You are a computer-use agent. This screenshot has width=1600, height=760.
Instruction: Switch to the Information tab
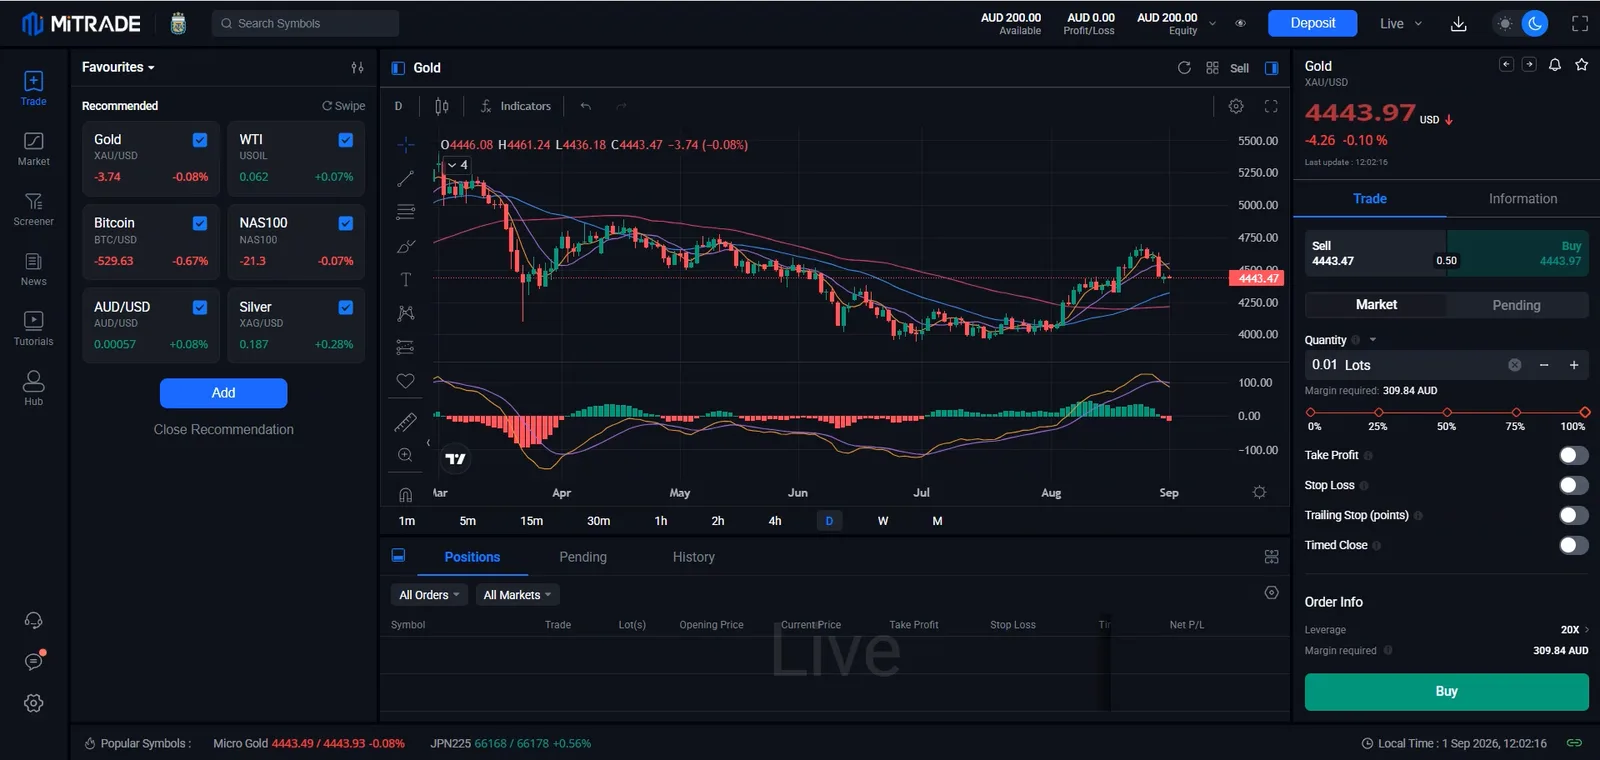(x=1522, y=199)
